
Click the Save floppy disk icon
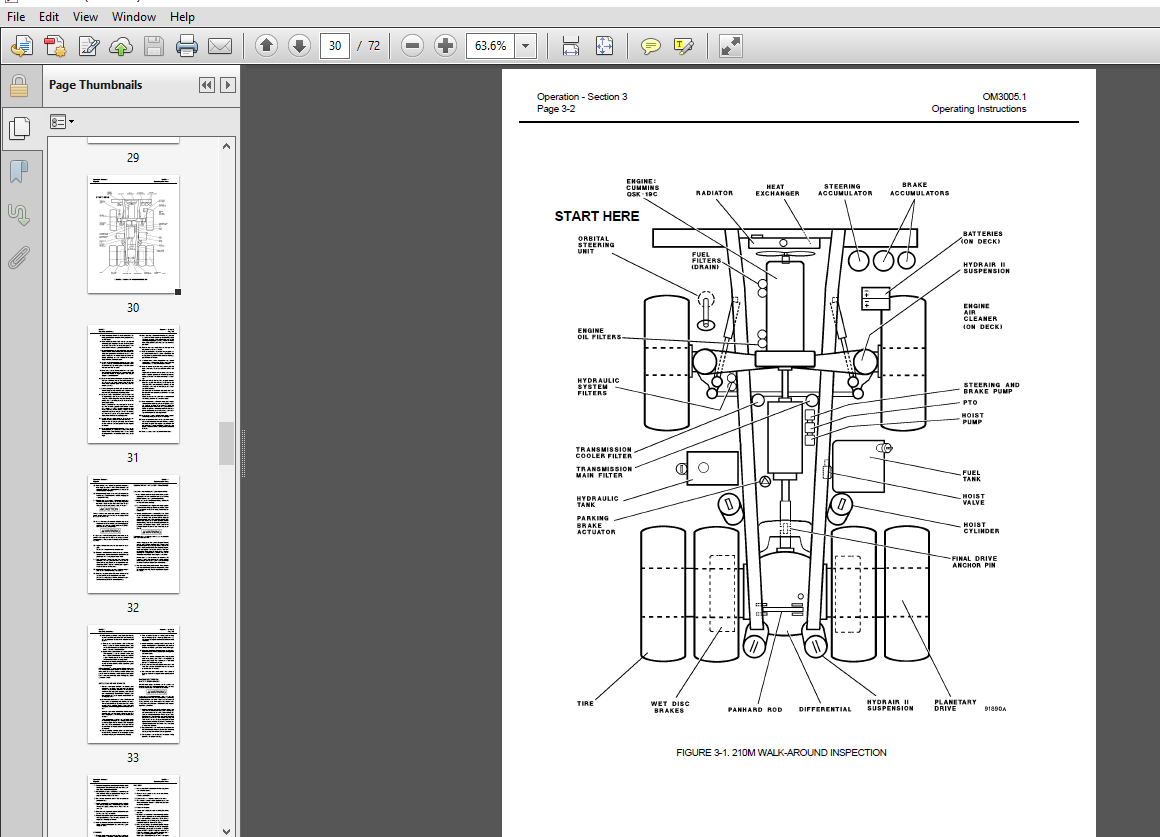tap(154, 46)
